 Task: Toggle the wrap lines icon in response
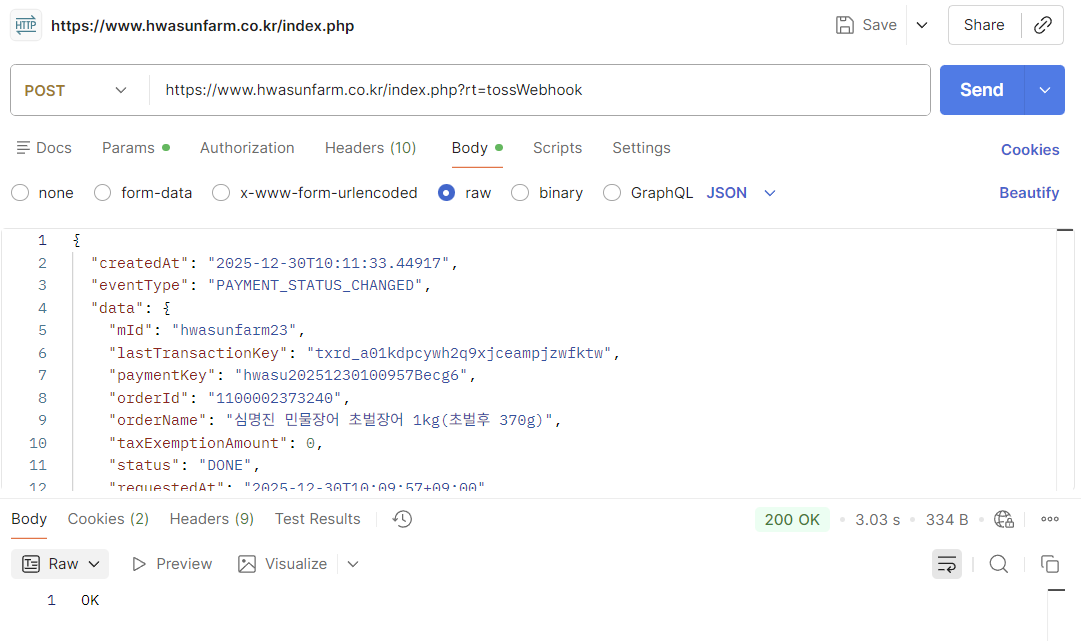946,564
